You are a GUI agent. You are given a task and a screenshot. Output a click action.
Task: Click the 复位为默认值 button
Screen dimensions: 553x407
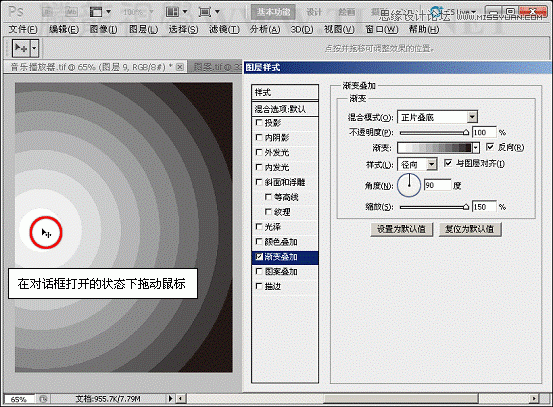[470, 229]
